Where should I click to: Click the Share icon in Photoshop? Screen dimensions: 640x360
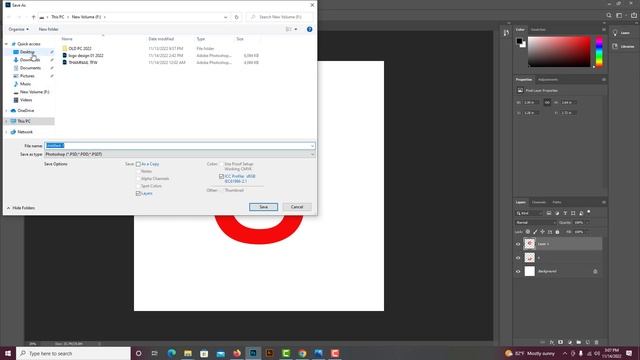(634, 15)
